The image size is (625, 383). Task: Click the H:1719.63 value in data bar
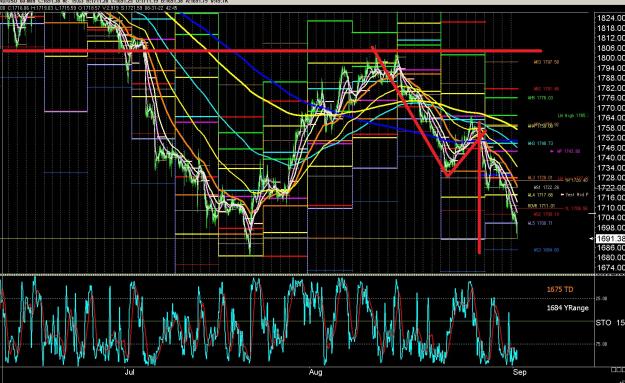tap(41, 8)
